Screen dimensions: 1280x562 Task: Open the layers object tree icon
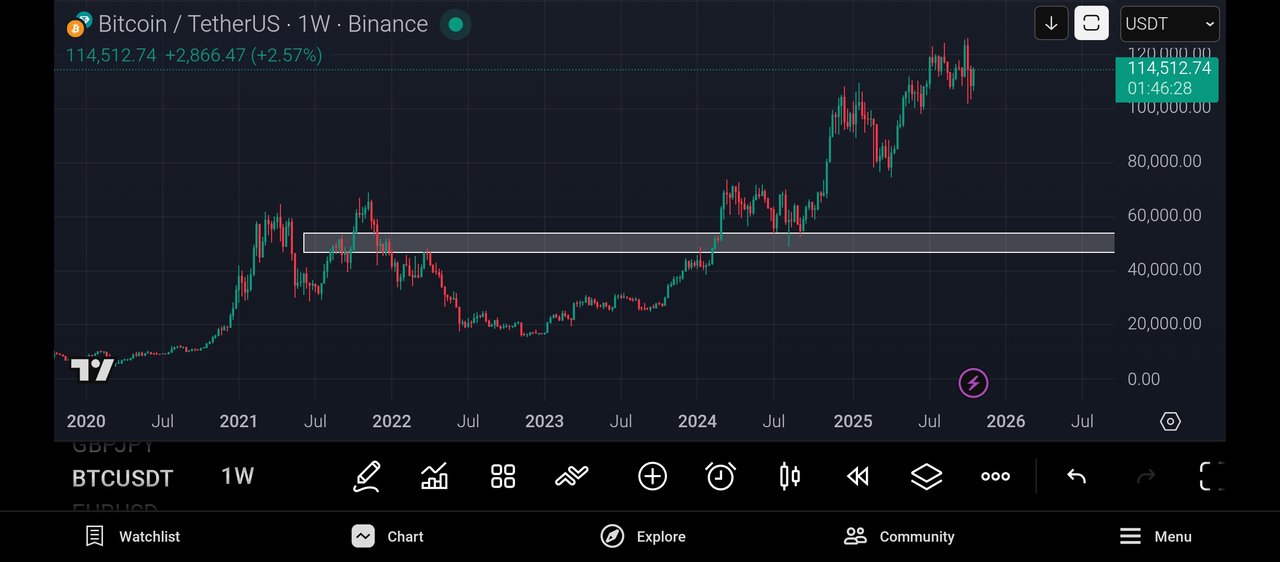[927, 477]
